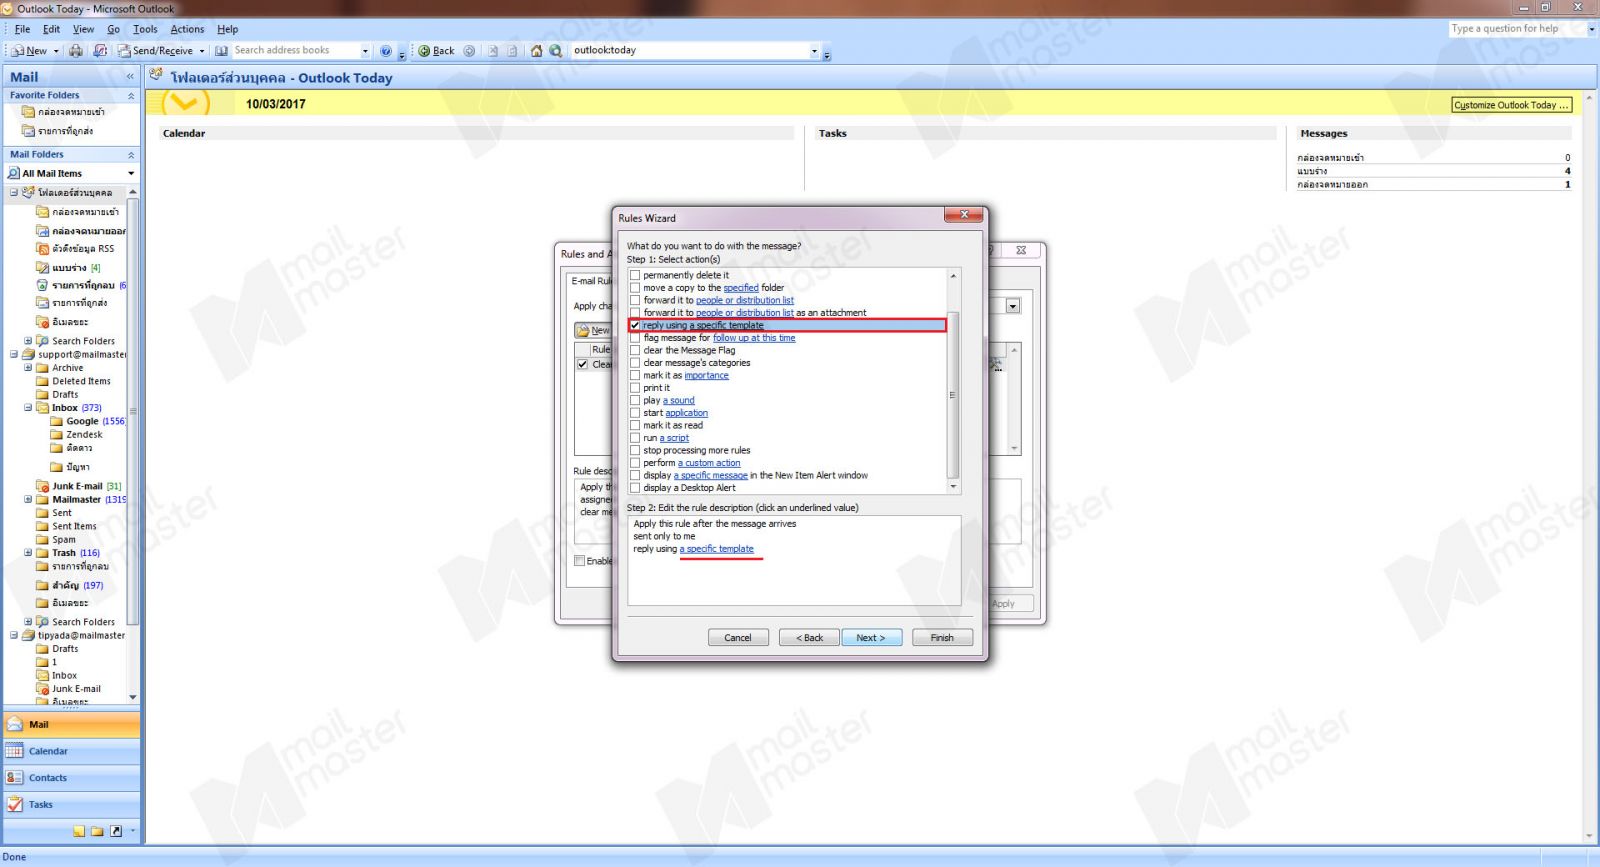This screenshot has width=1600, height=867.
Task: Check 'clear message's categories' action
Action: coord(635,363)
